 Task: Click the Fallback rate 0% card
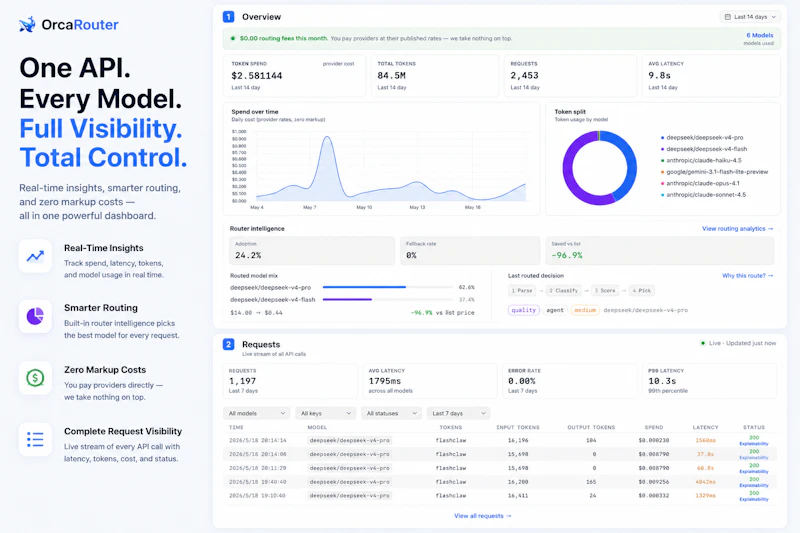[469, 250]
